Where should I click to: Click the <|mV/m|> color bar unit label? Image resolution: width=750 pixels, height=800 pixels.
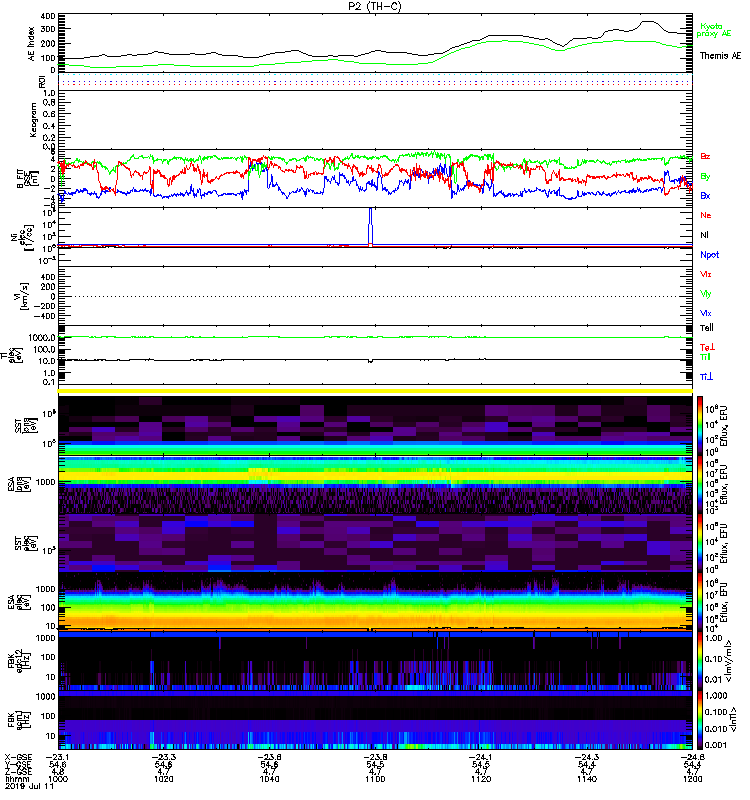point(730,660)
